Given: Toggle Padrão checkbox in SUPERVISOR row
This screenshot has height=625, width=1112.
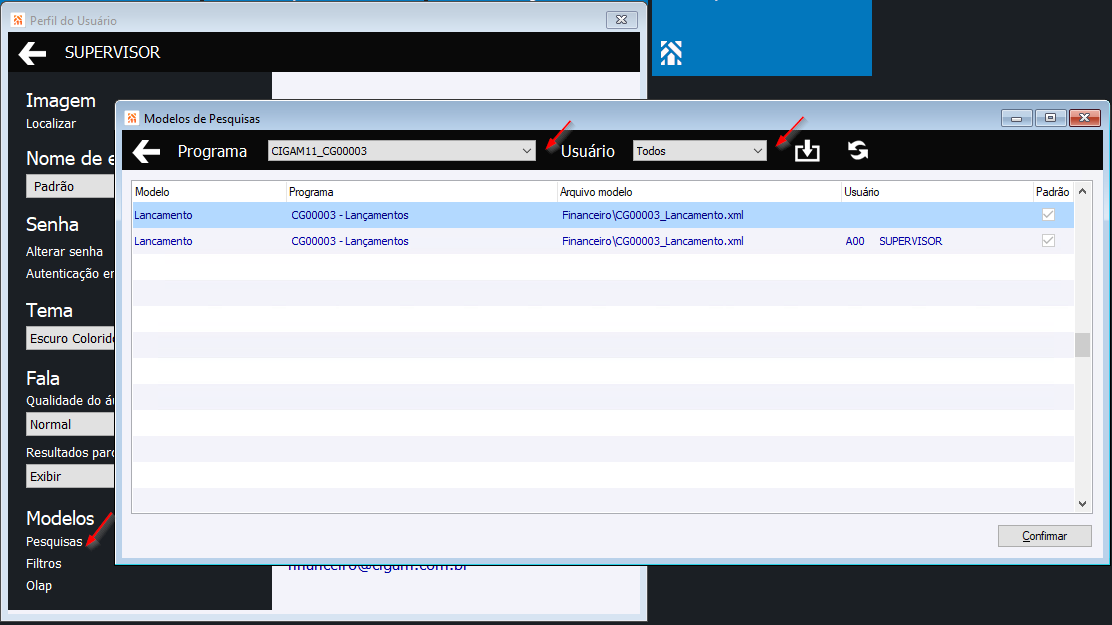Looking at the screenshot, I should coord(1048,241).
